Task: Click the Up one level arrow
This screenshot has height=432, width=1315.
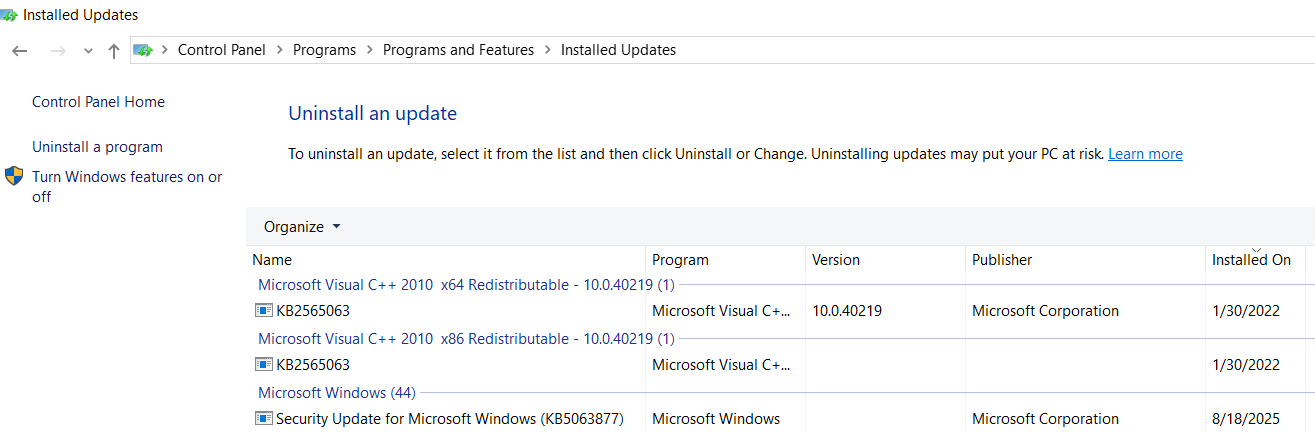Action: 114,51
